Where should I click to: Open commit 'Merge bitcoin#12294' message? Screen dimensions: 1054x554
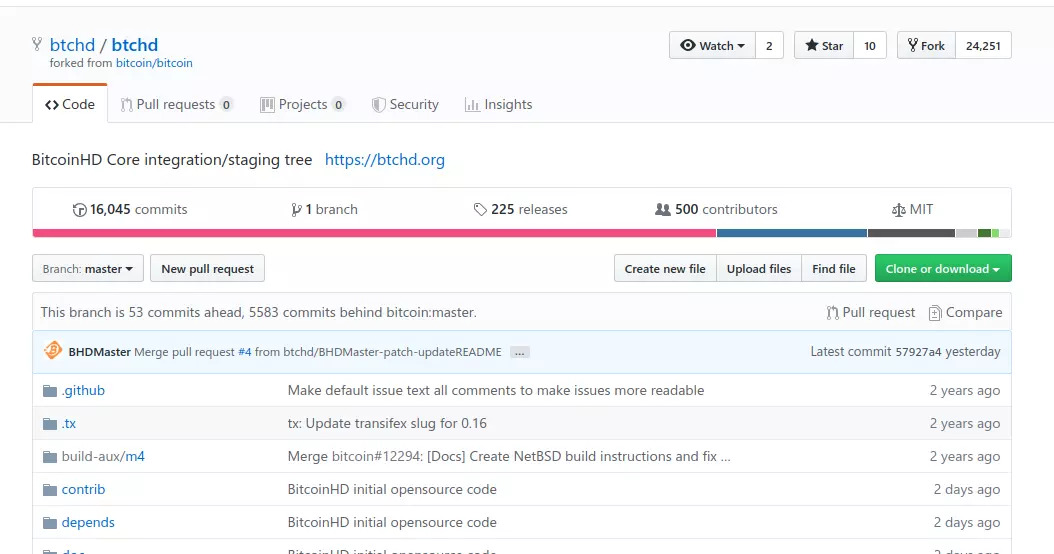click(x=509, y=457)
